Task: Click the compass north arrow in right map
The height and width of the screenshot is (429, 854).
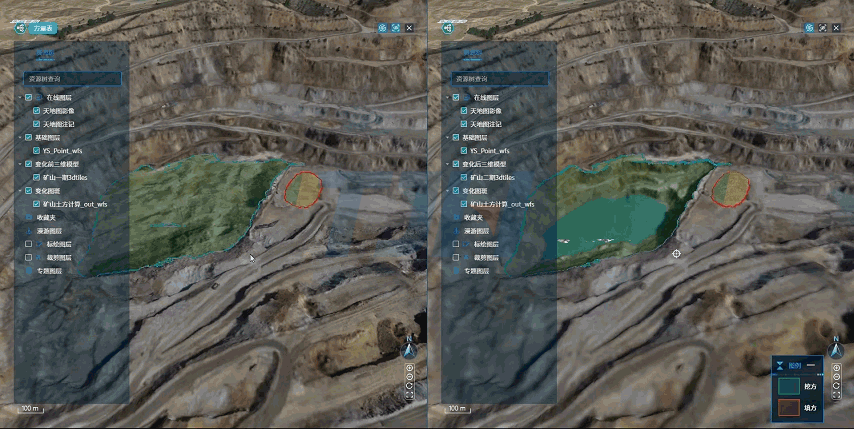Action: click(x=837, y=350)
